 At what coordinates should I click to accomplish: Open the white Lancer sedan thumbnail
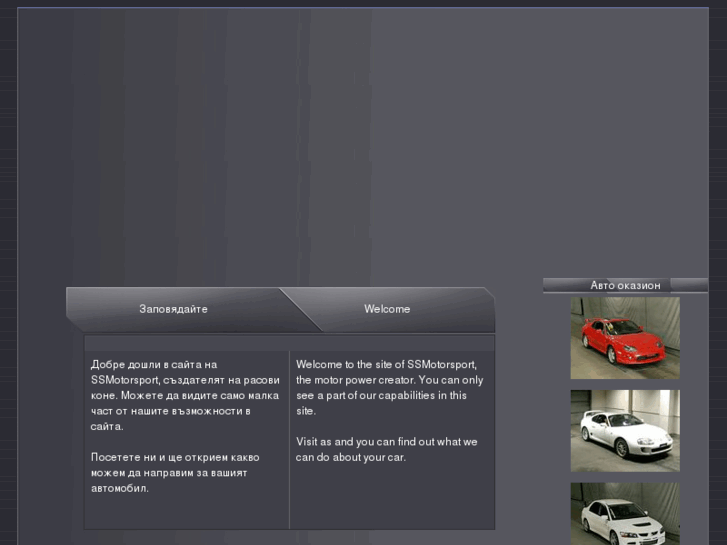coord(625,514)
